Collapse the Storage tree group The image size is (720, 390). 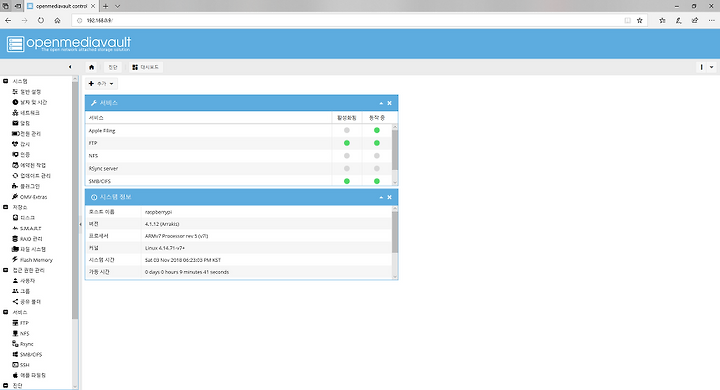click(x=6, y=207)
